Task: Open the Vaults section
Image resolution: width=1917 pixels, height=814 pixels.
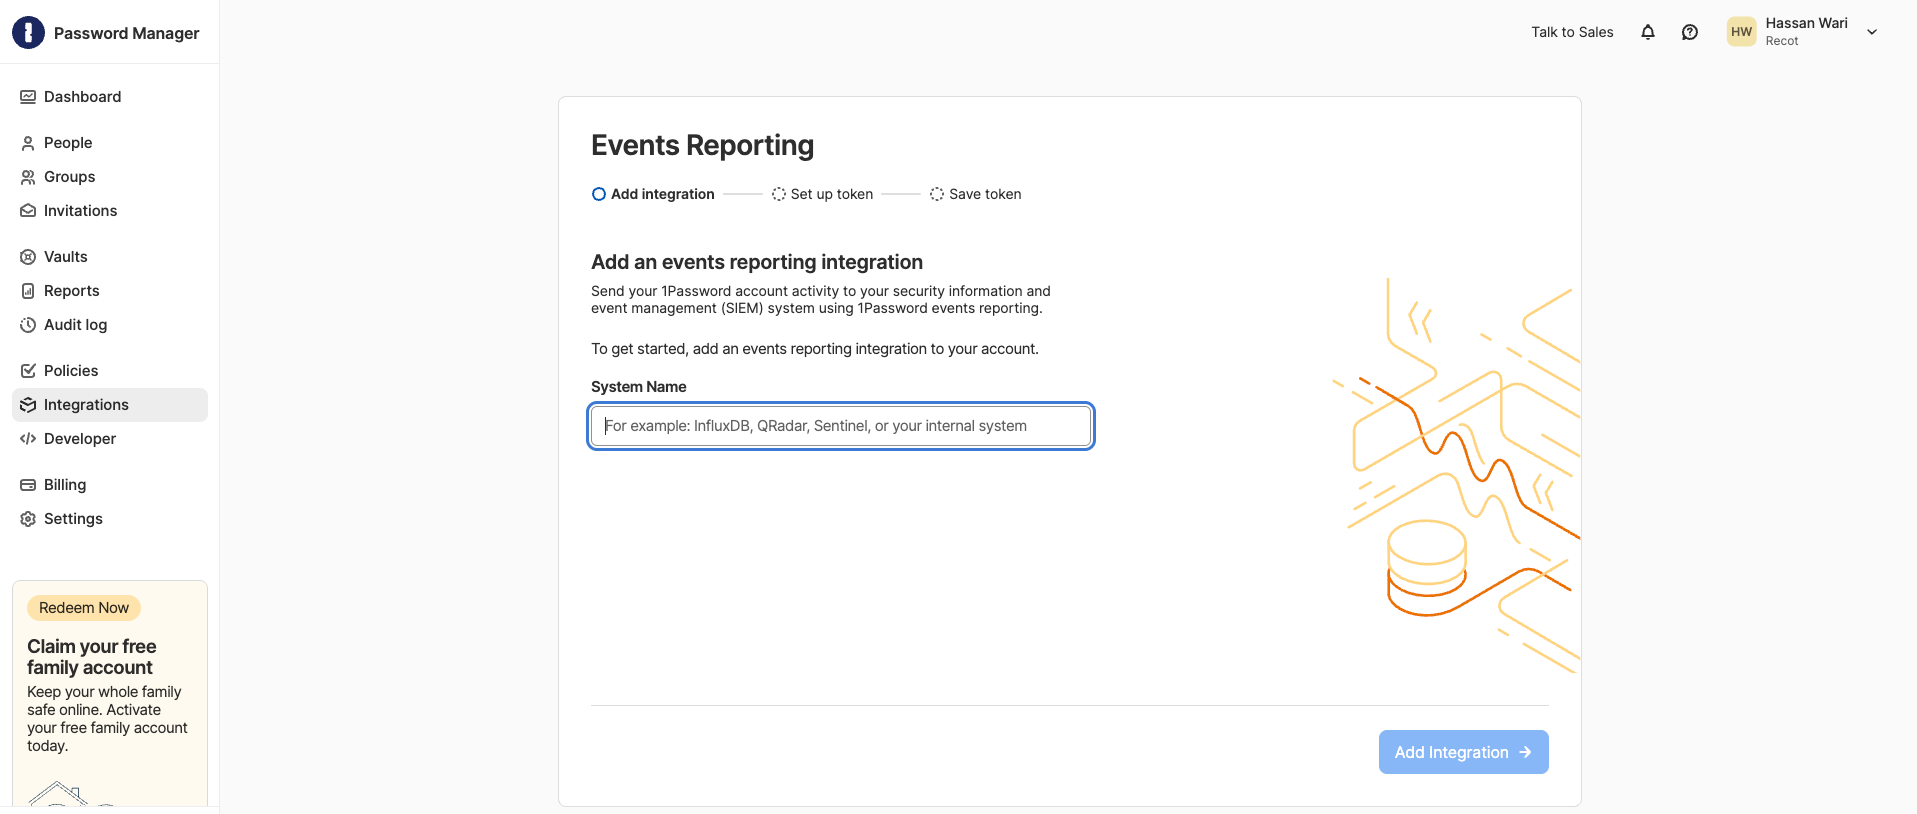Action: click(x=110, y=257)
